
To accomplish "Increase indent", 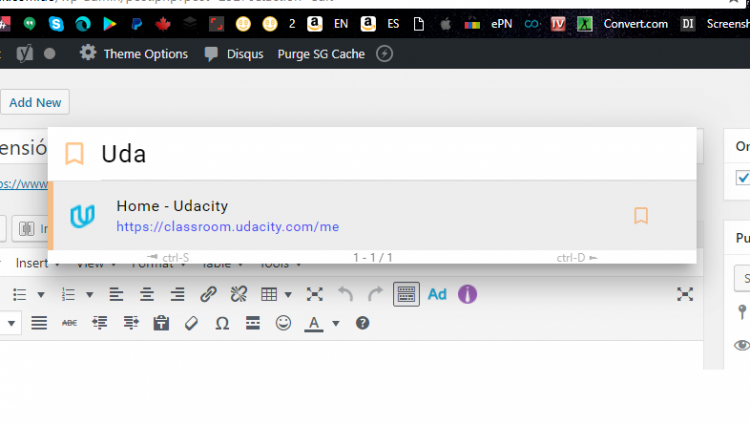I will [131, 323].
